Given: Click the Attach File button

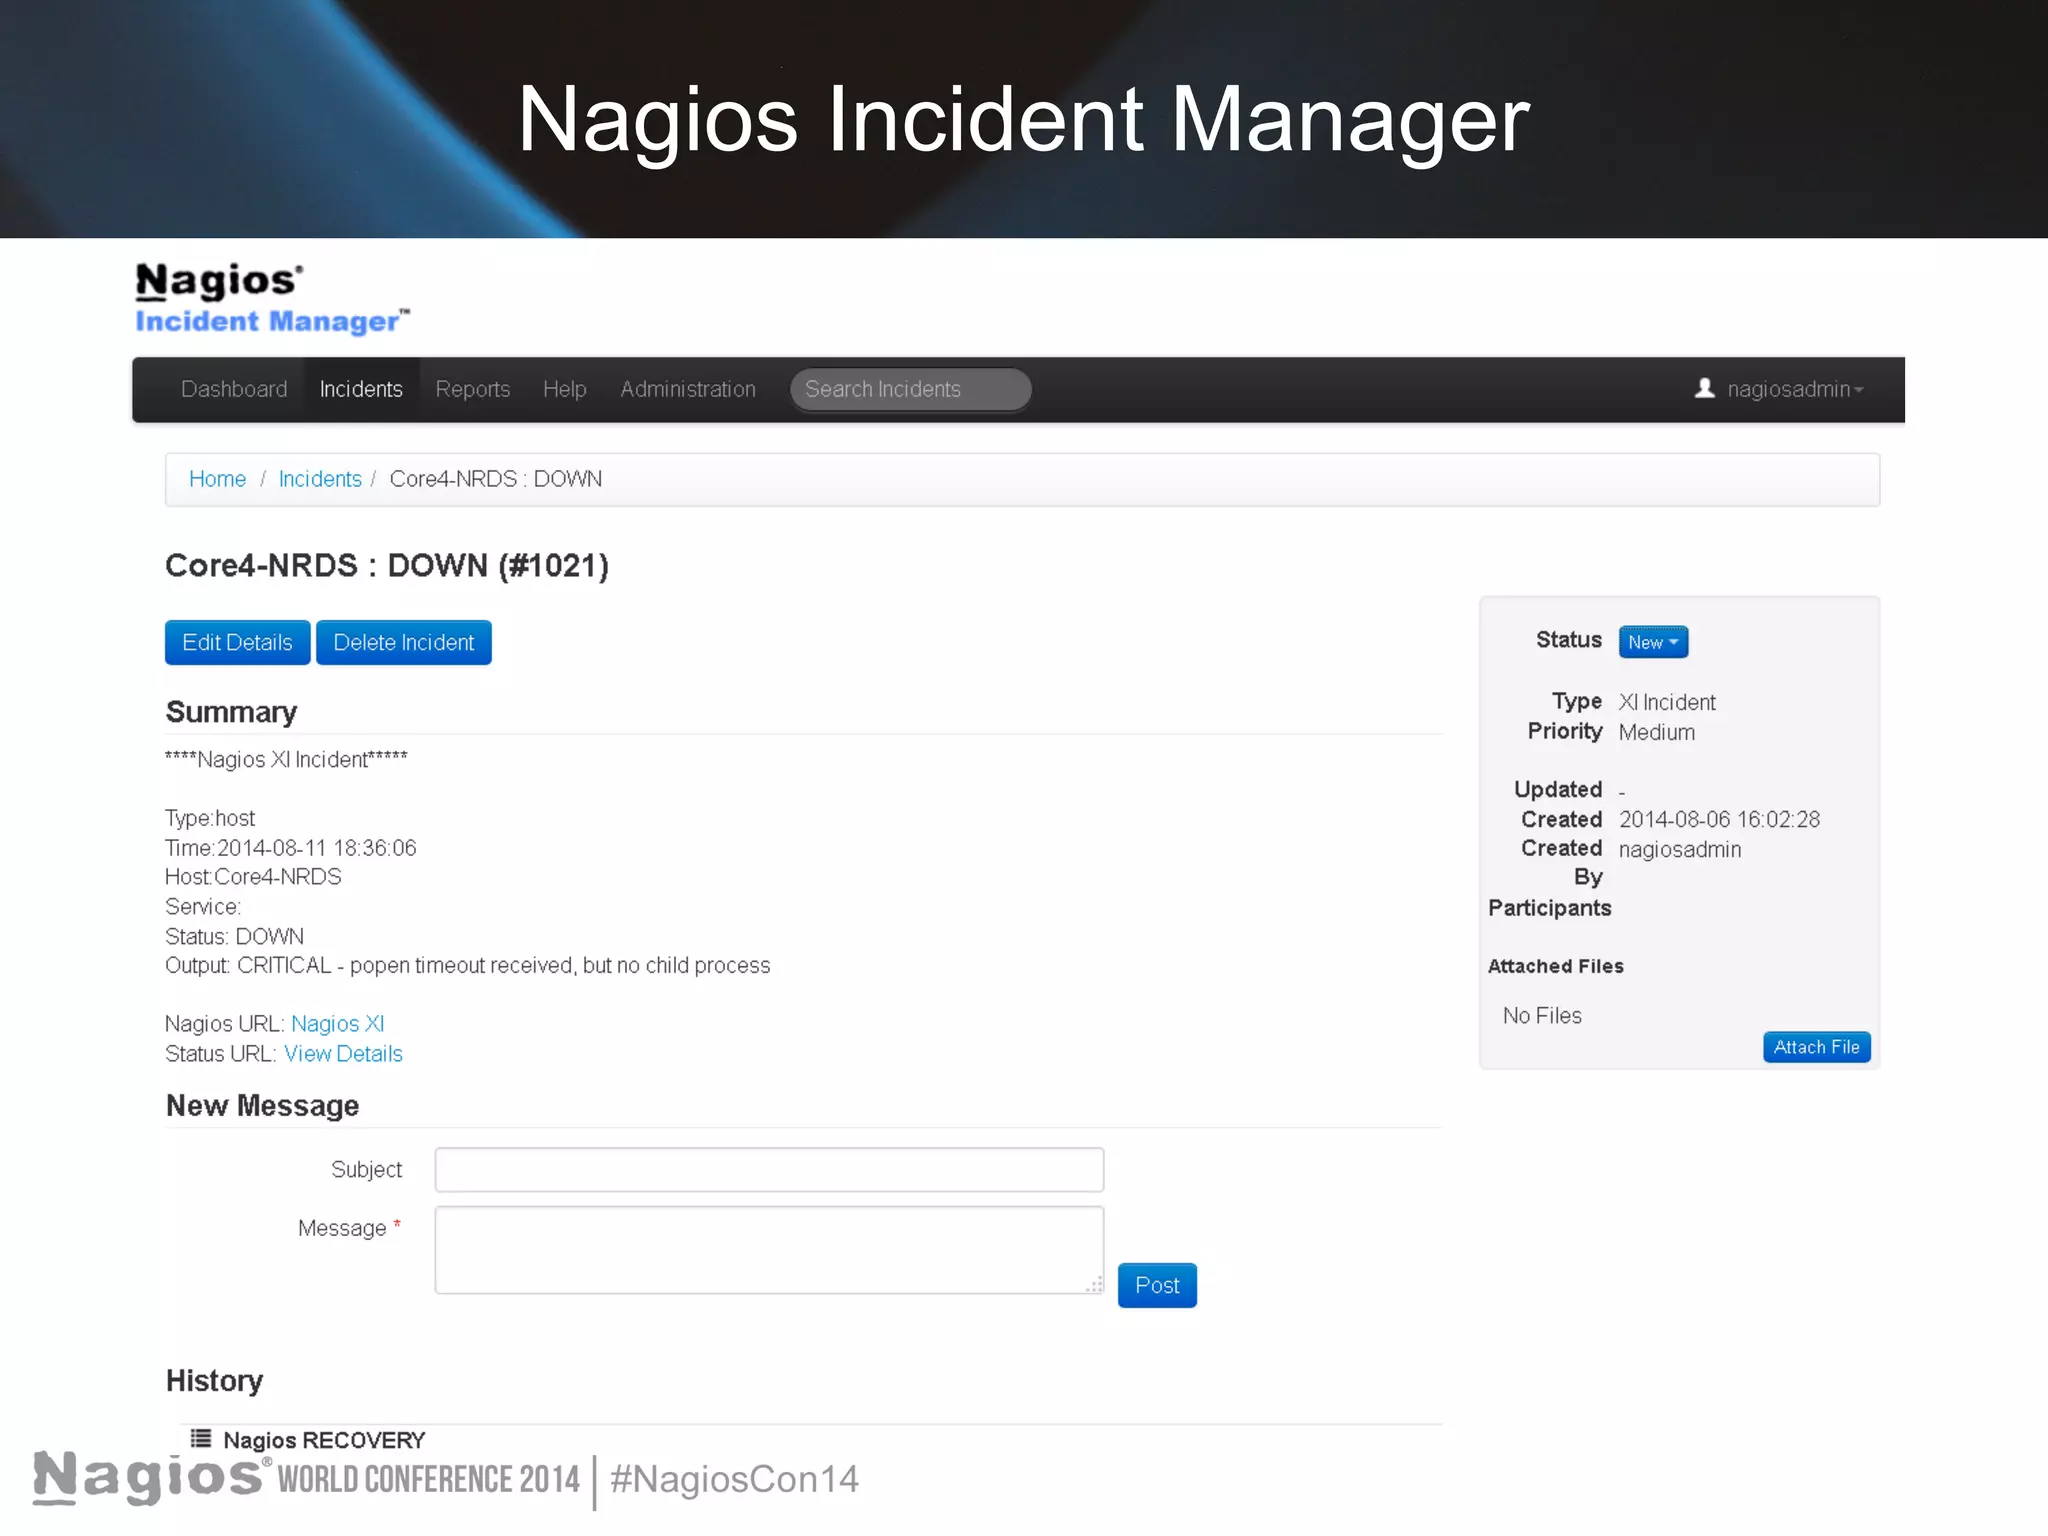Looking at the screenshot, I should [x=1816, y=1047].
